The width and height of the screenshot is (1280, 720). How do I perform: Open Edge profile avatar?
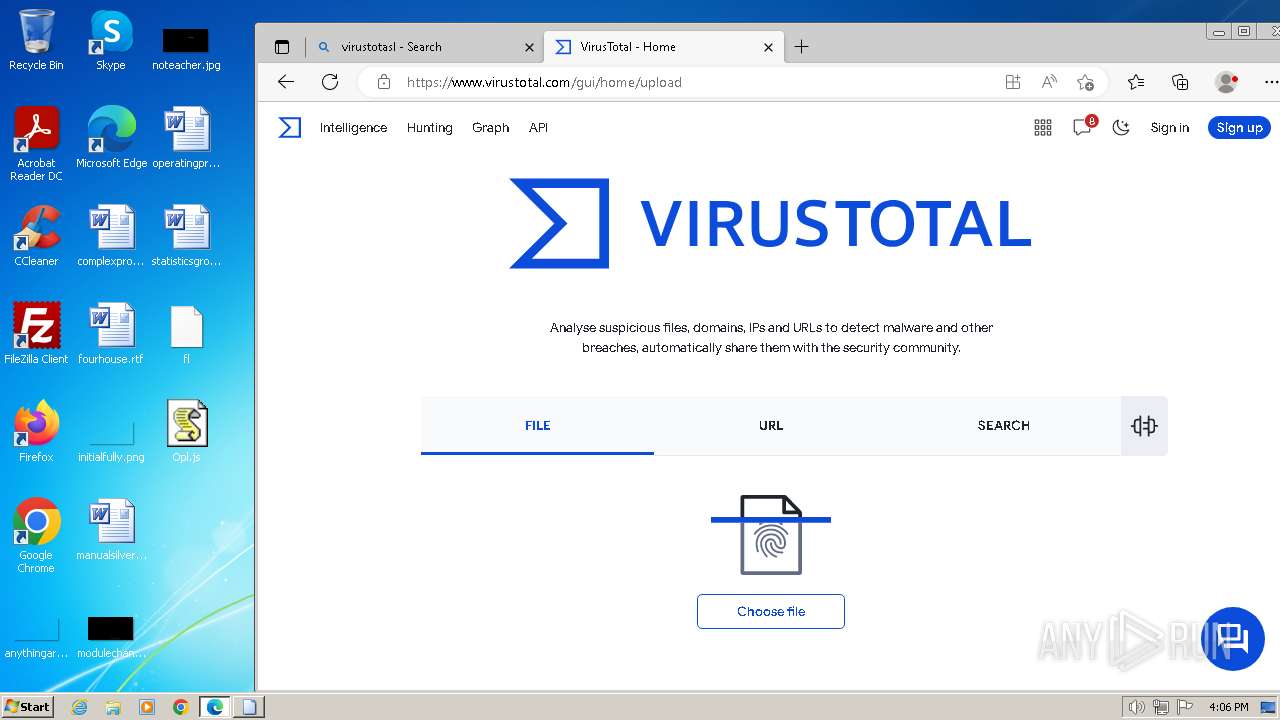click(x=1226, y=82)
